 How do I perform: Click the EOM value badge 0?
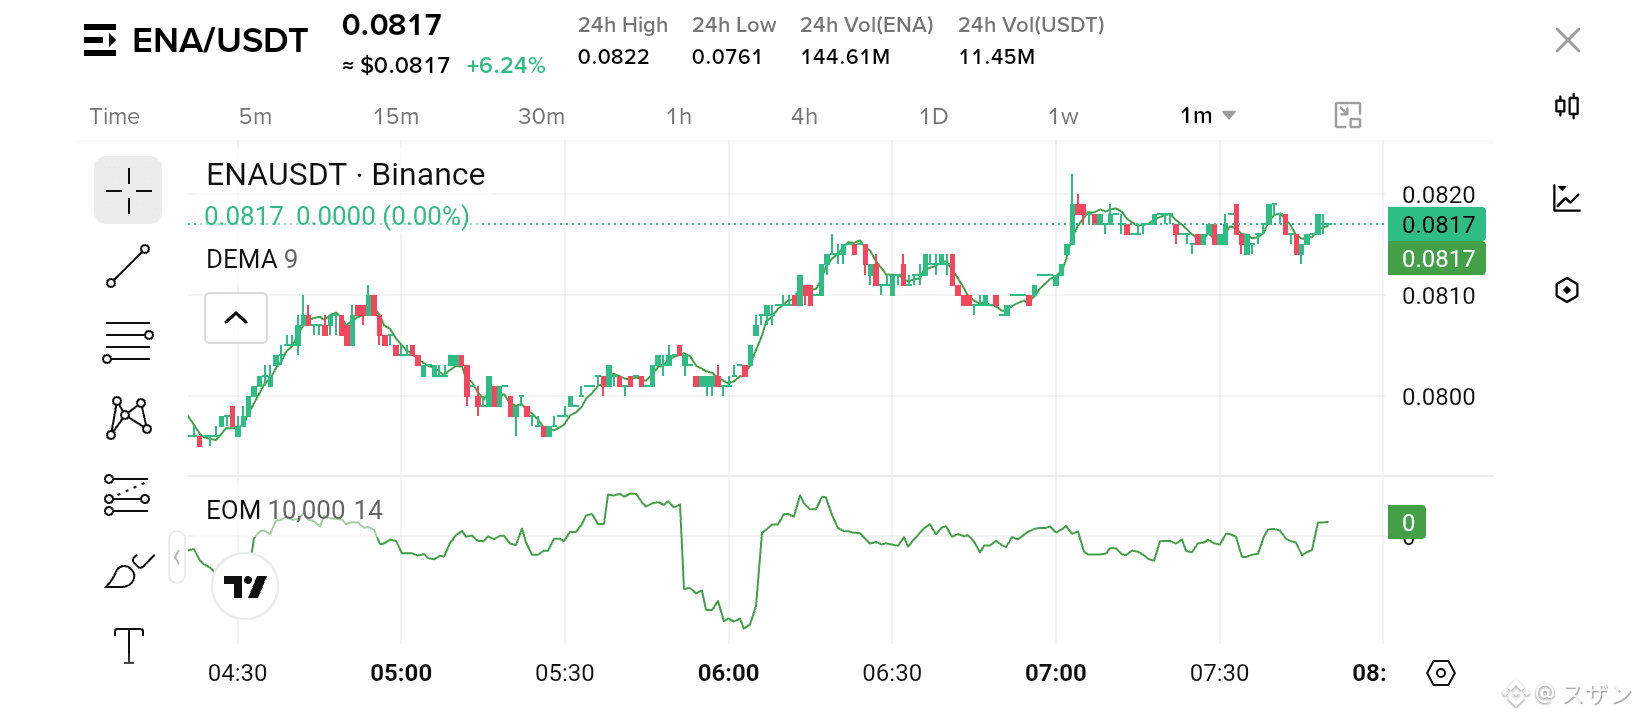point(1407,522)
